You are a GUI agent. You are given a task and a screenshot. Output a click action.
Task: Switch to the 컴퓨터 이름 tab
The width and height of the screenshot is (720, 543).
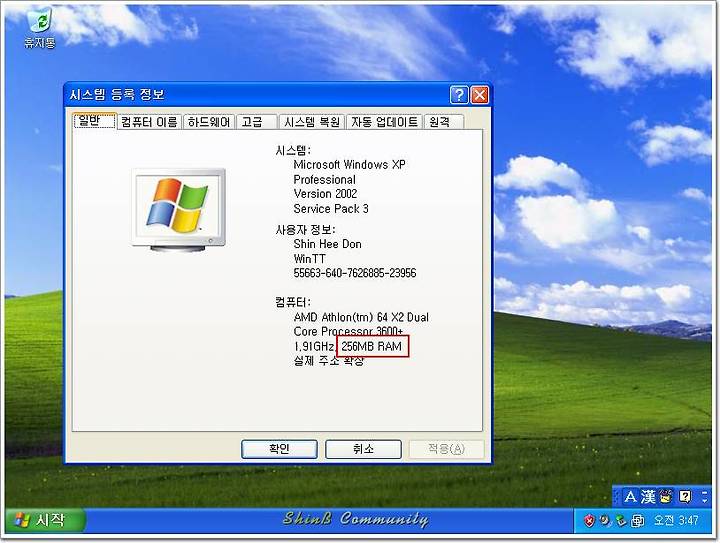(149, 122)
